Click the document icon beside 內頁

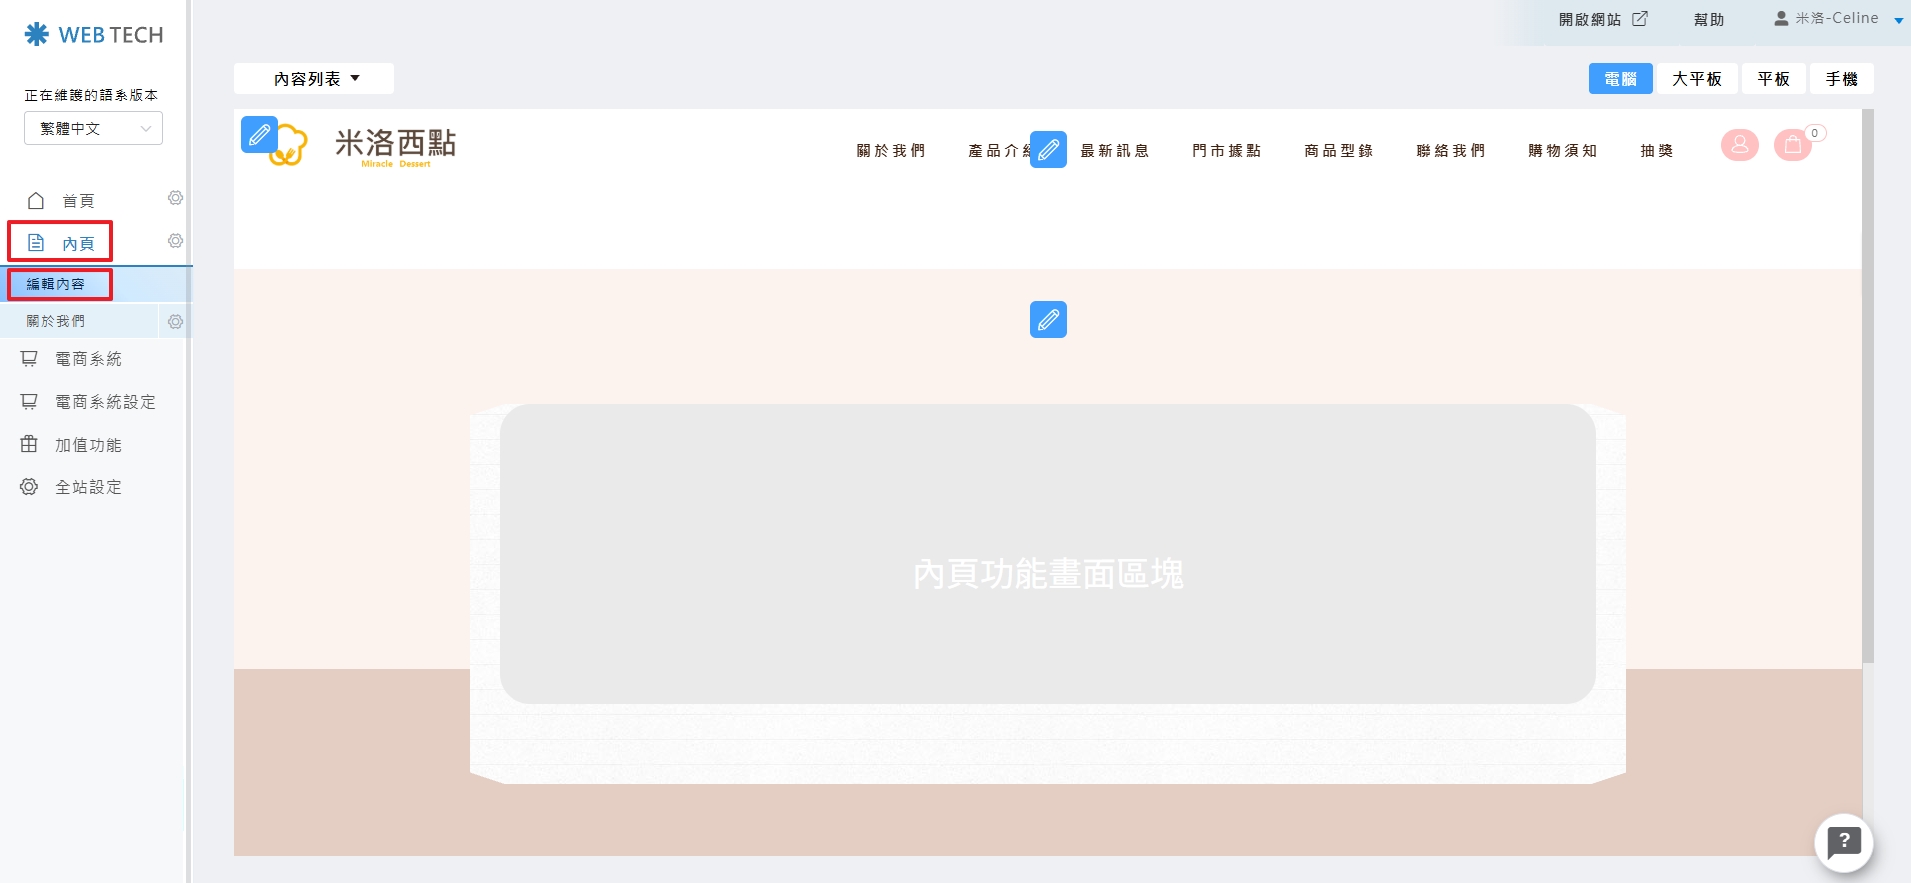[36, 243]
